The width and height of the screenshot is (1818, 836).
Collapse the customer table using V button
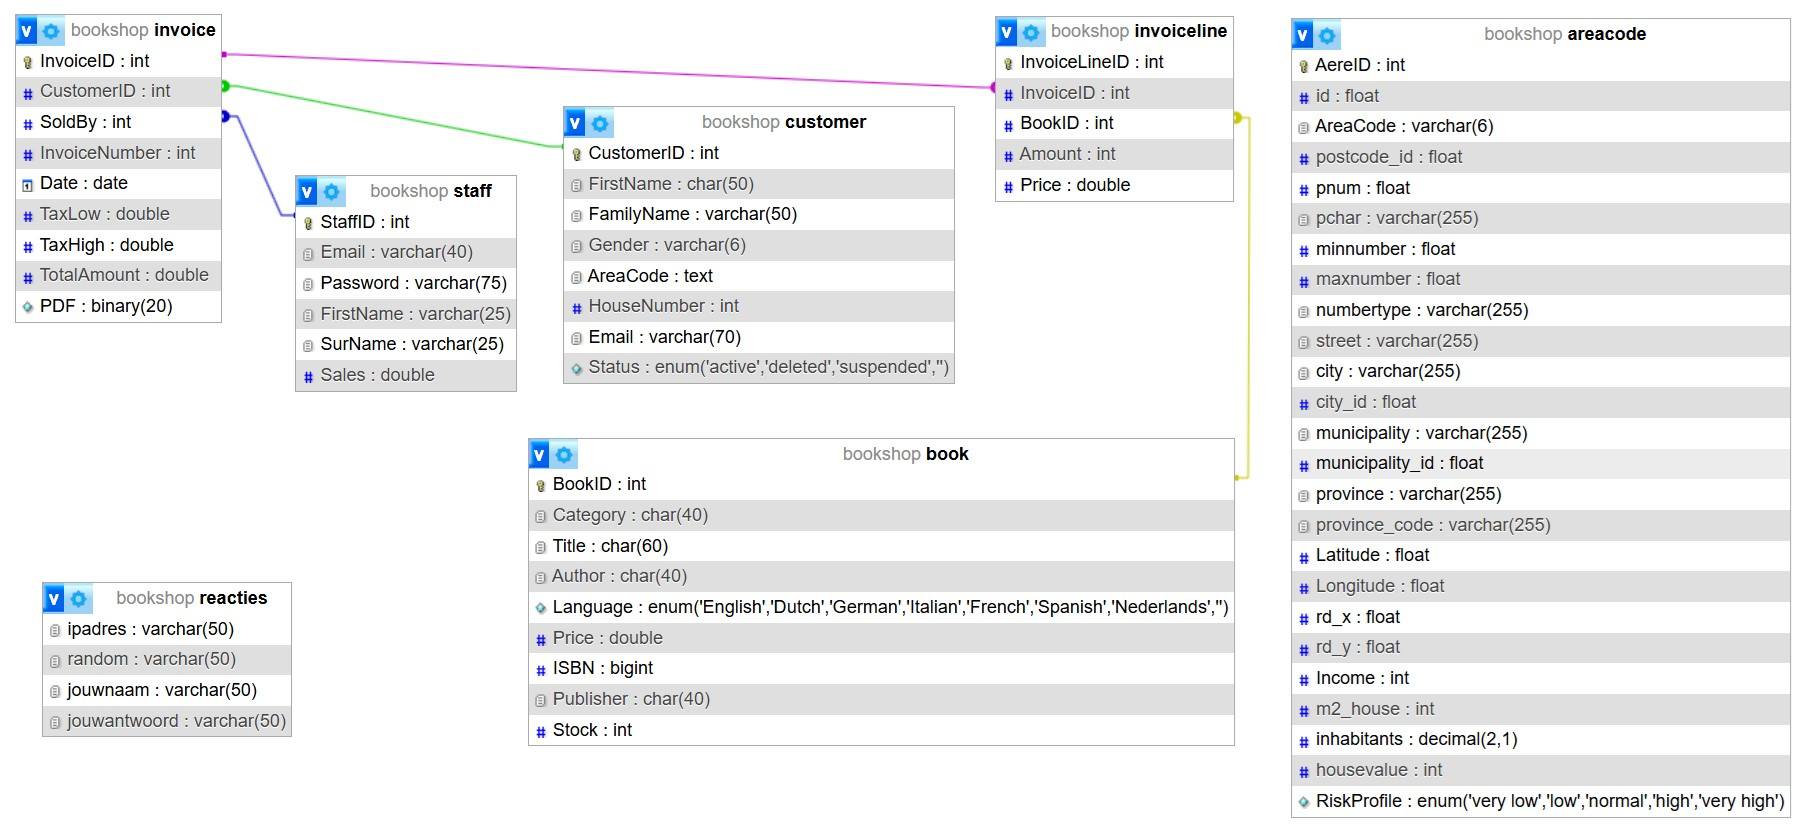pyautogui.click(x=575, y=123)
